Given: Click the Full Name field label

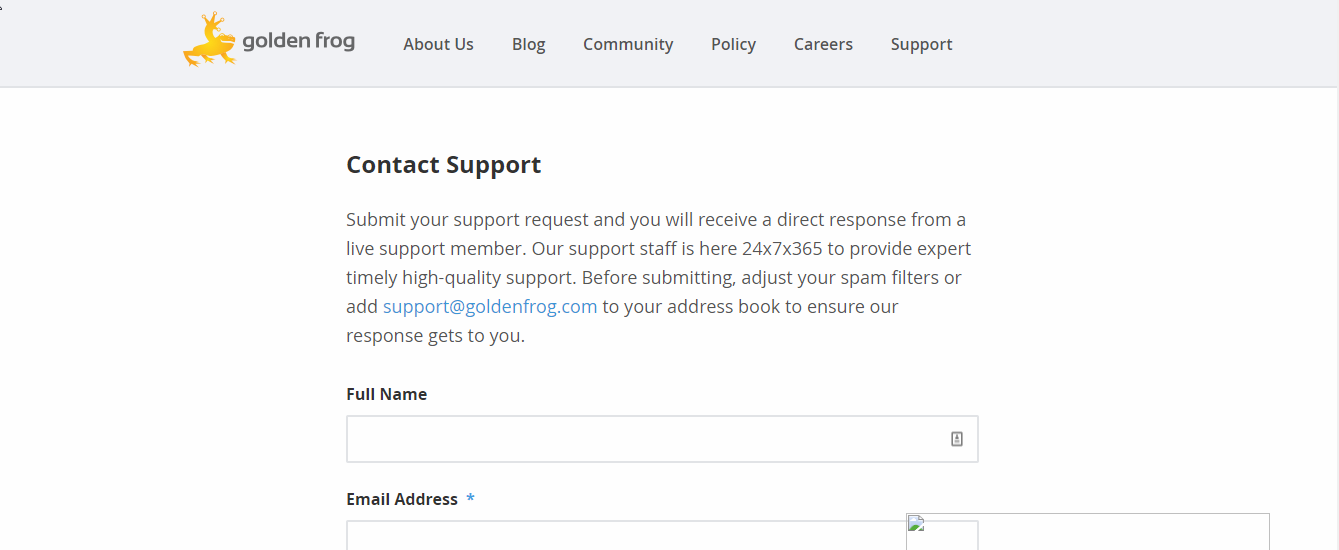Looking at the screenshot, I should coord(386,394).
